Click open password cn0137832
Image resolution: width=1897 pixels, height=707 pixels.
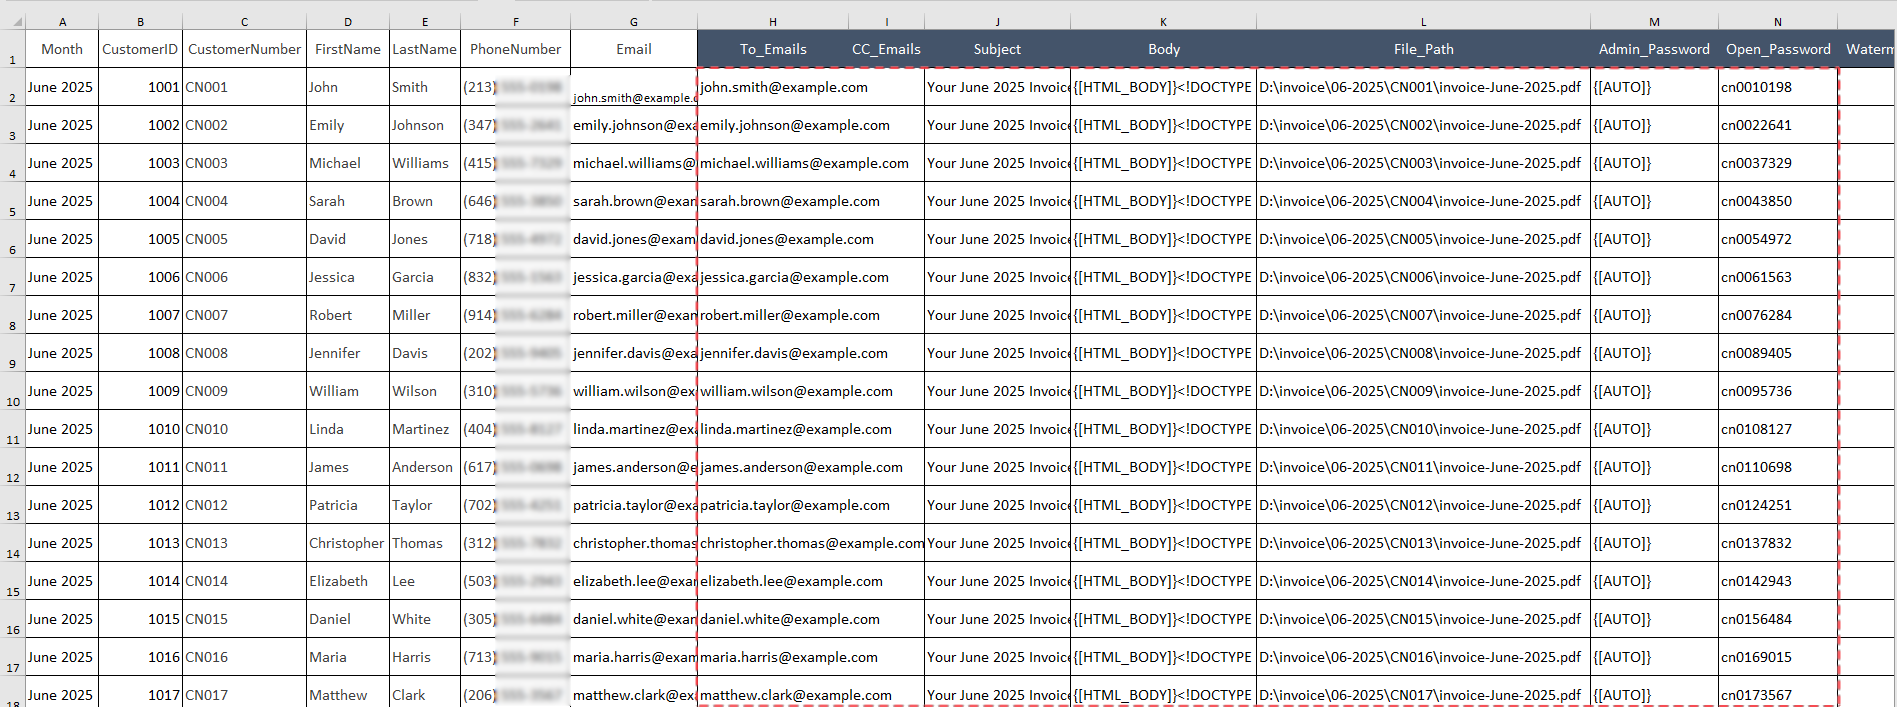point(1778,543)
